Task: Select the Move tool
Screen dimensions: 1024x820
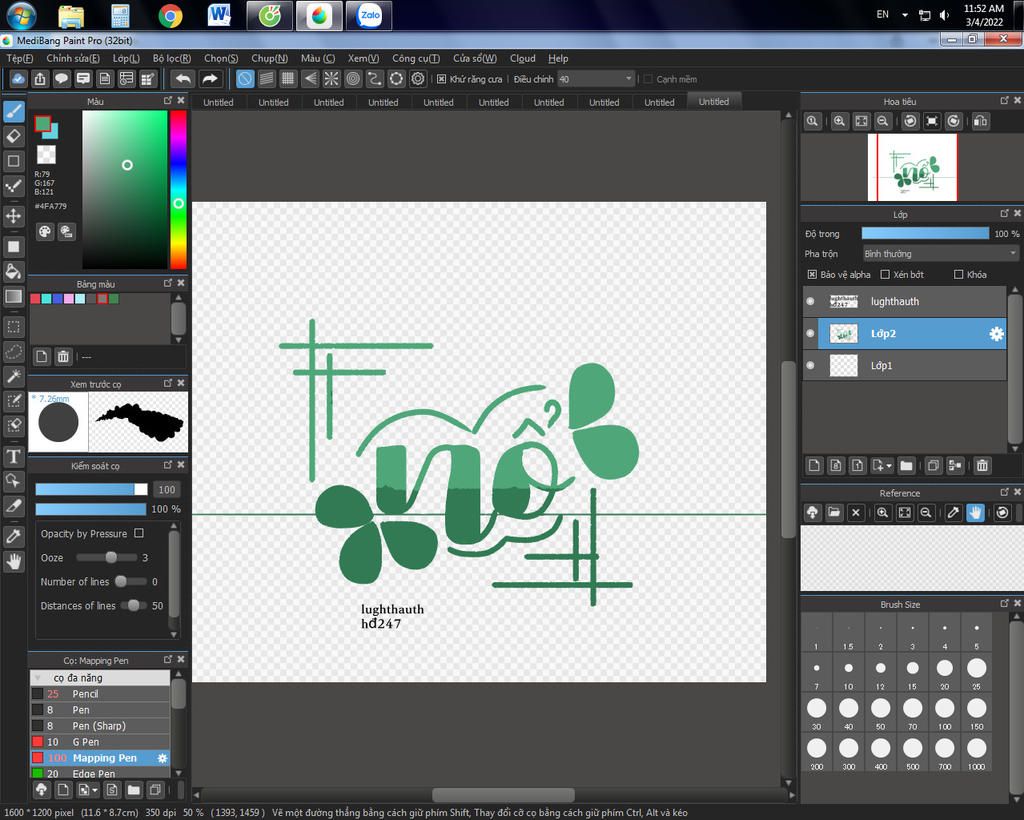Action: [14, 215]
